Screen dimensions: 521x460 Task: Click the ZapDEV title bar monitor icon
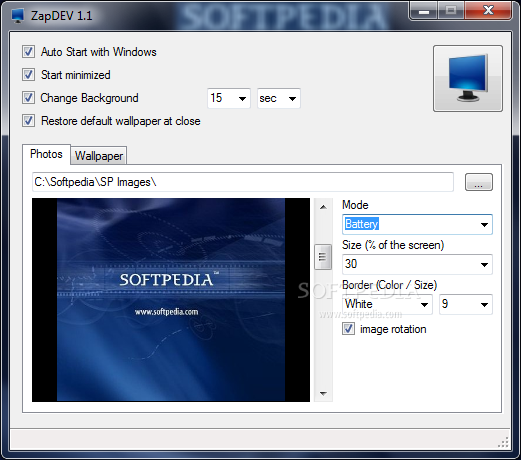click(x=17, y=16)
